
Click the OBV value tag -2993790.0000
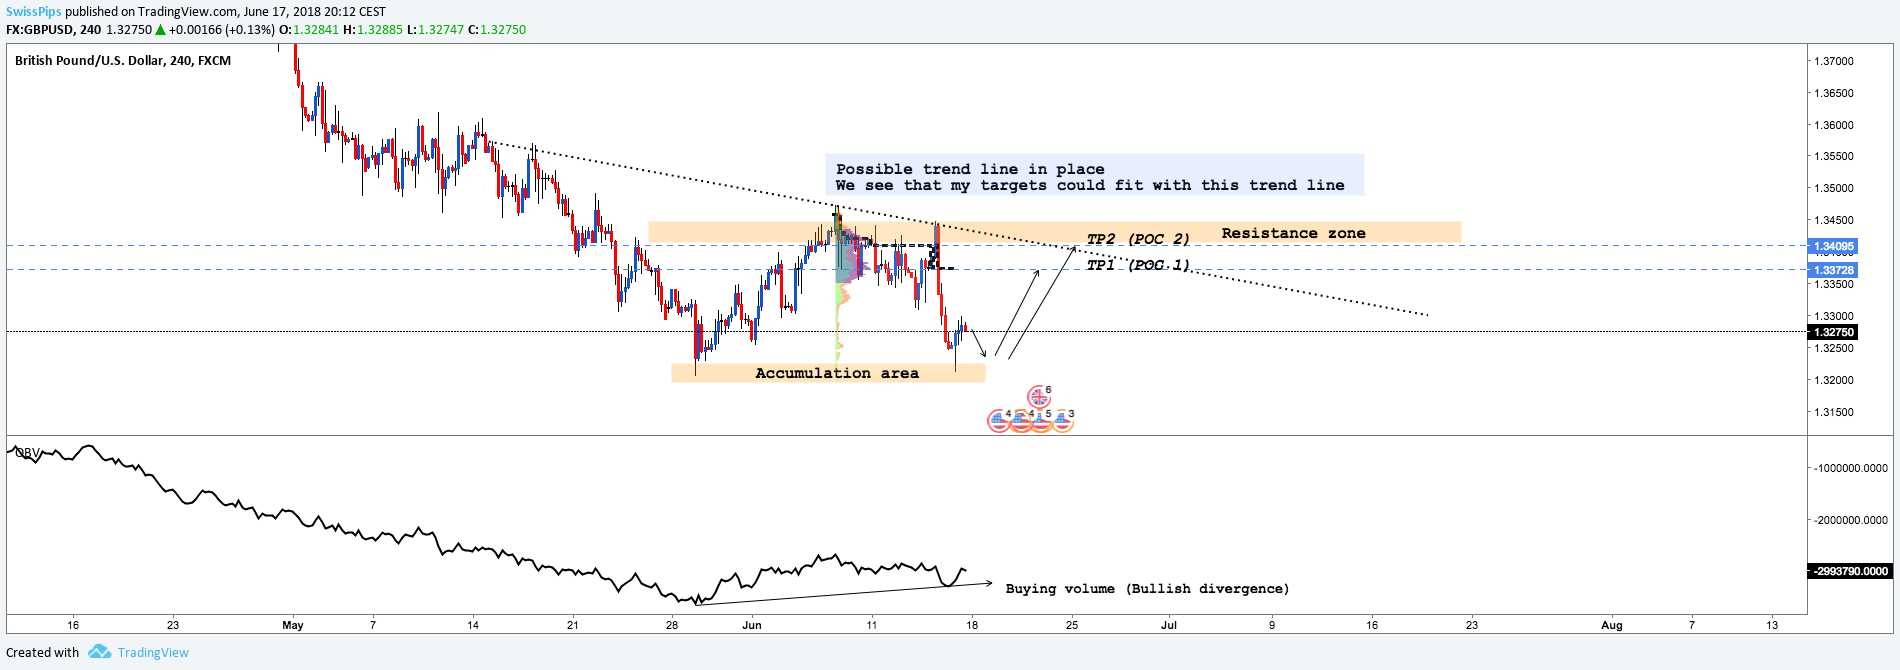click(1851, 571)
